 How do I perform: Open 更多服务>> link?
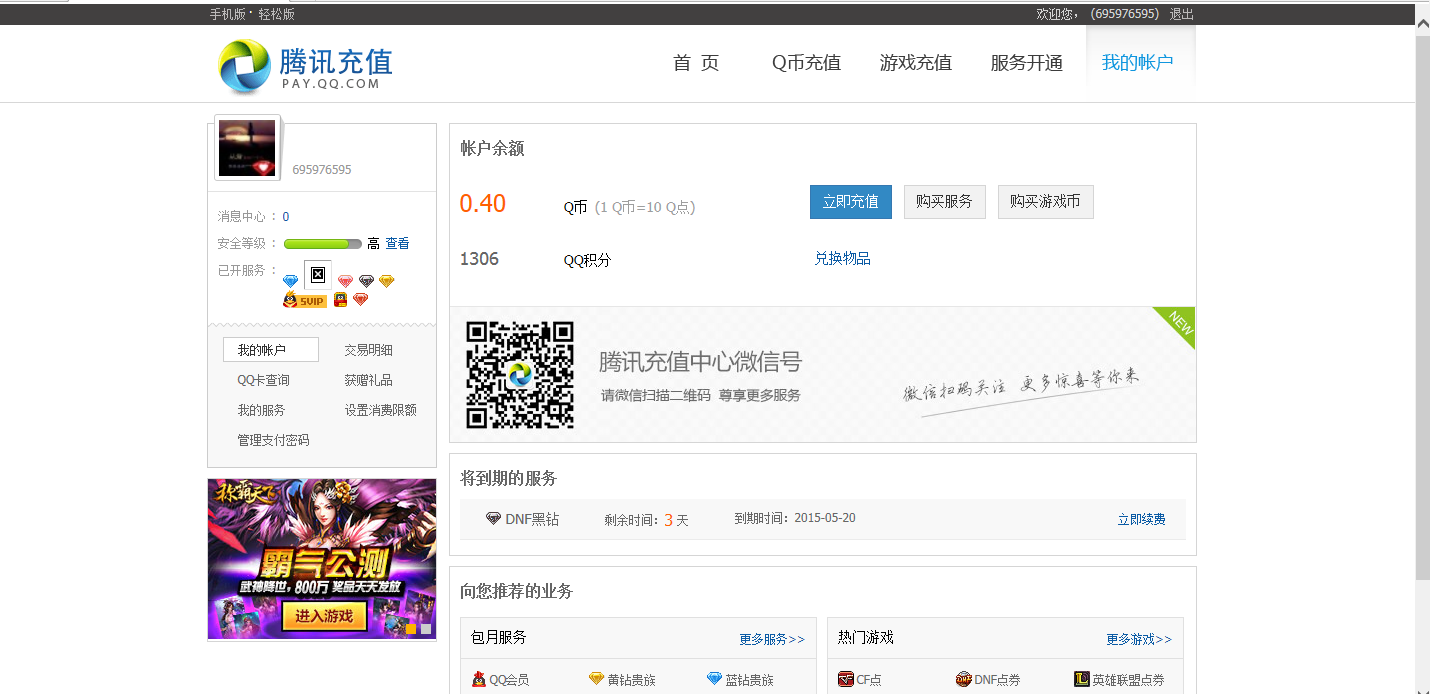772,639
